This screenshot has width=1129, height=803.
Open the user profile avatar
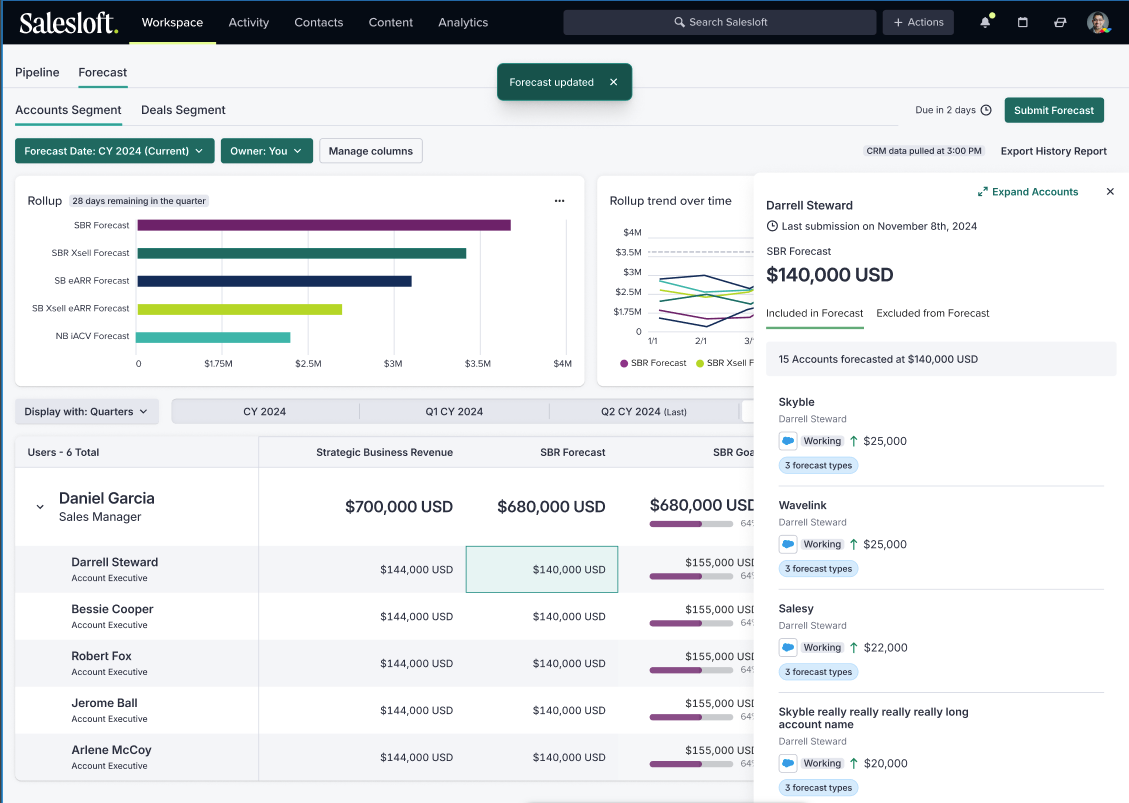(x=1098, y=22)
